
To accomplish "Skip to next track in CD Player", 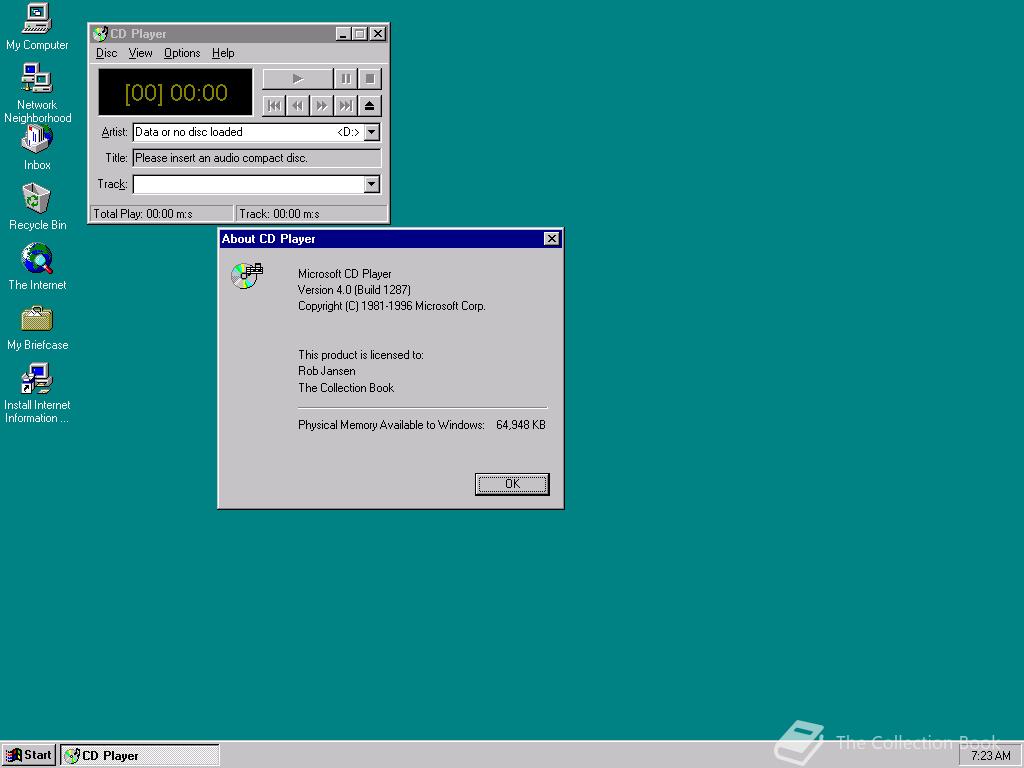I will [345, 106].
